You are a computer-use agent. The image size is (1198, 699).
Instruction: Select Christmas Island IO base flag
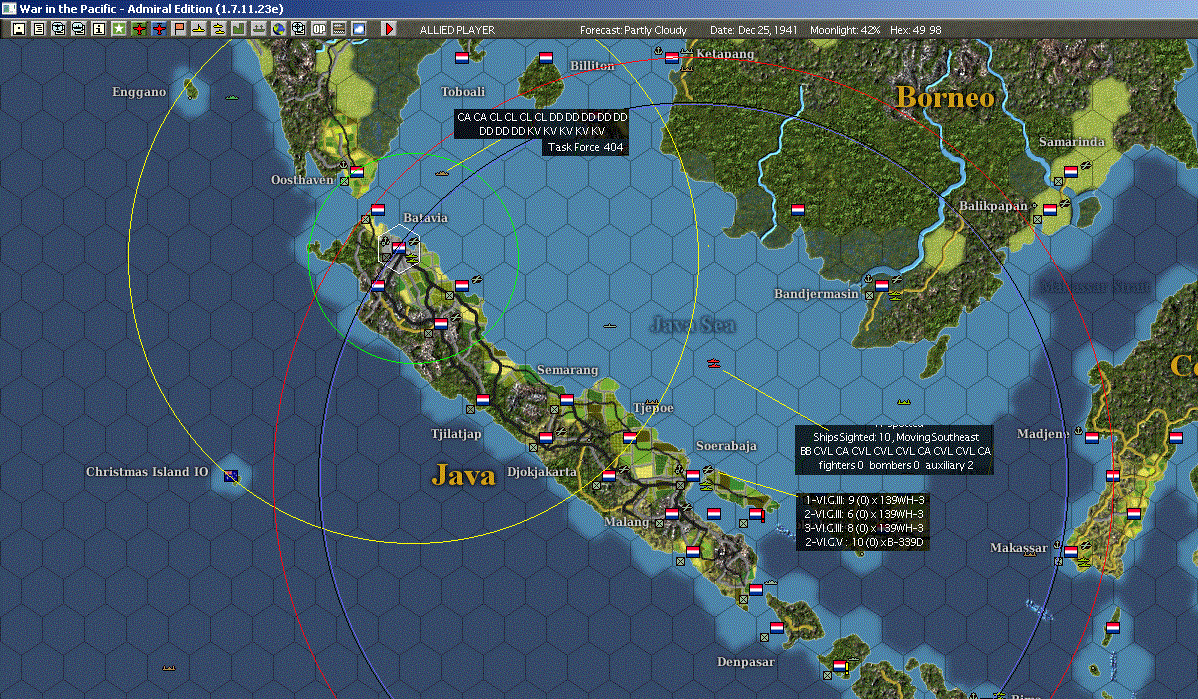(x=231, y=476)
